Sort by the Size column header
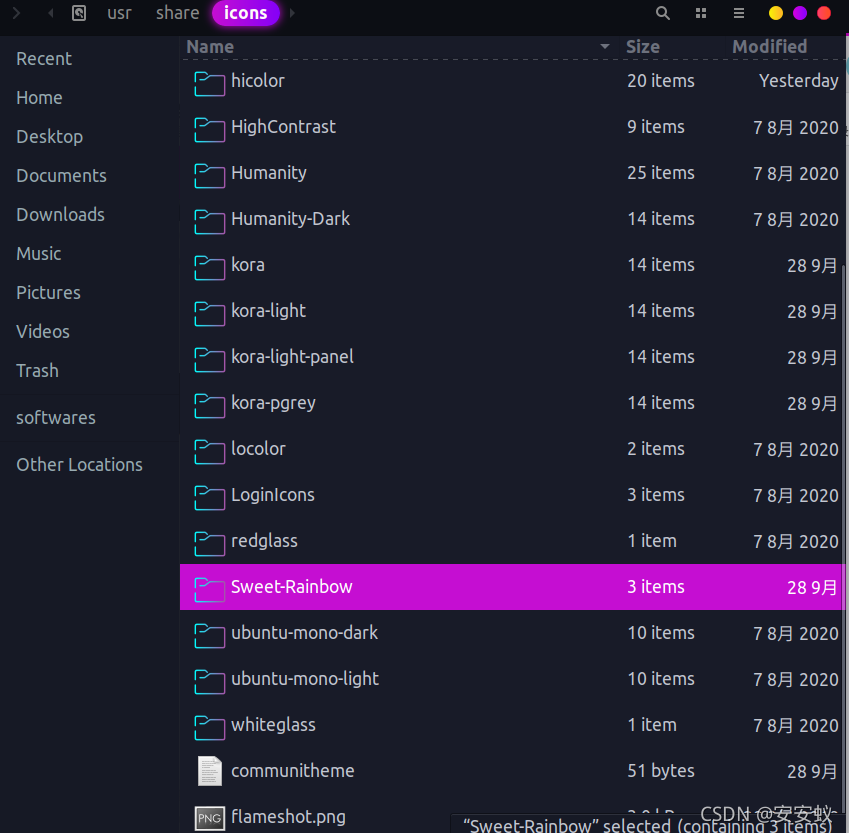This screenshot has width=849, height=833. pos(643,47)
